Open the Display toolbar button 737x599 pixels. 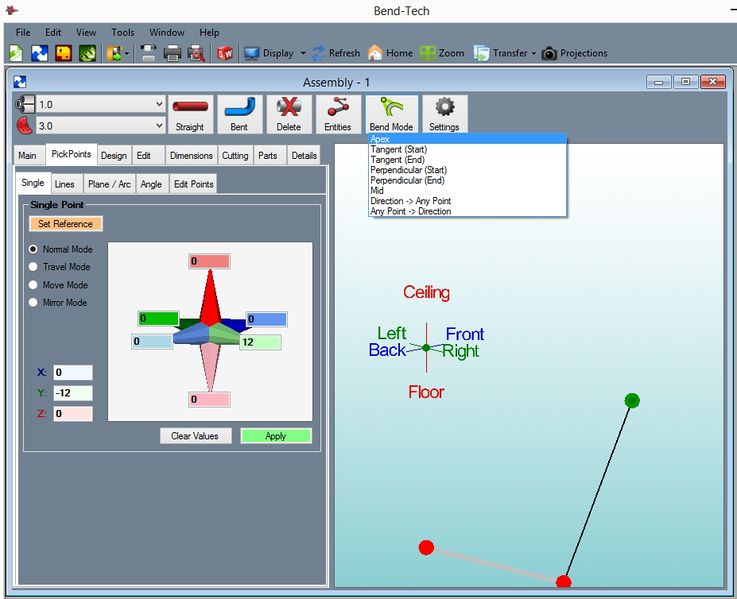click(269, 53)
